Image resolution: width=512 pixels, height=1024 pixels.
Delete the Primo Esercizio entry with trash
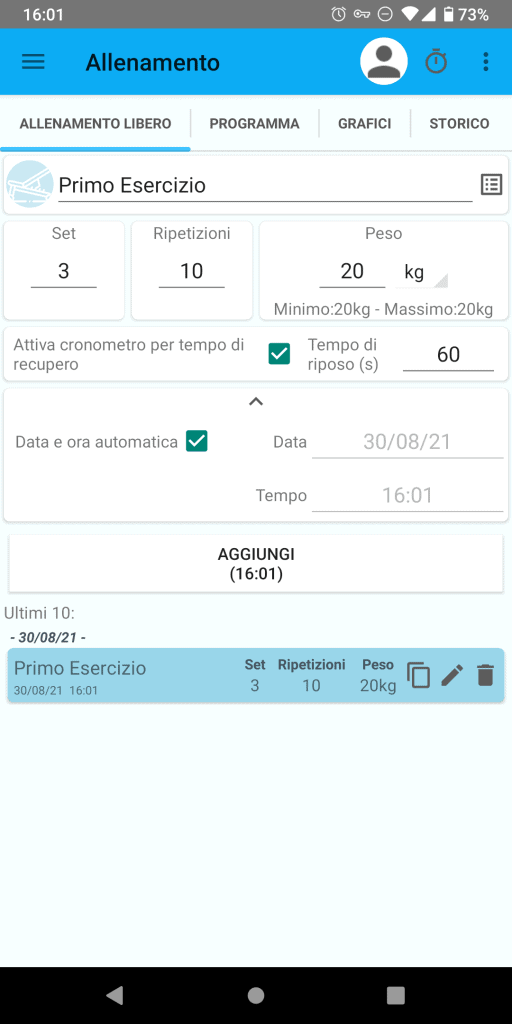485,675
